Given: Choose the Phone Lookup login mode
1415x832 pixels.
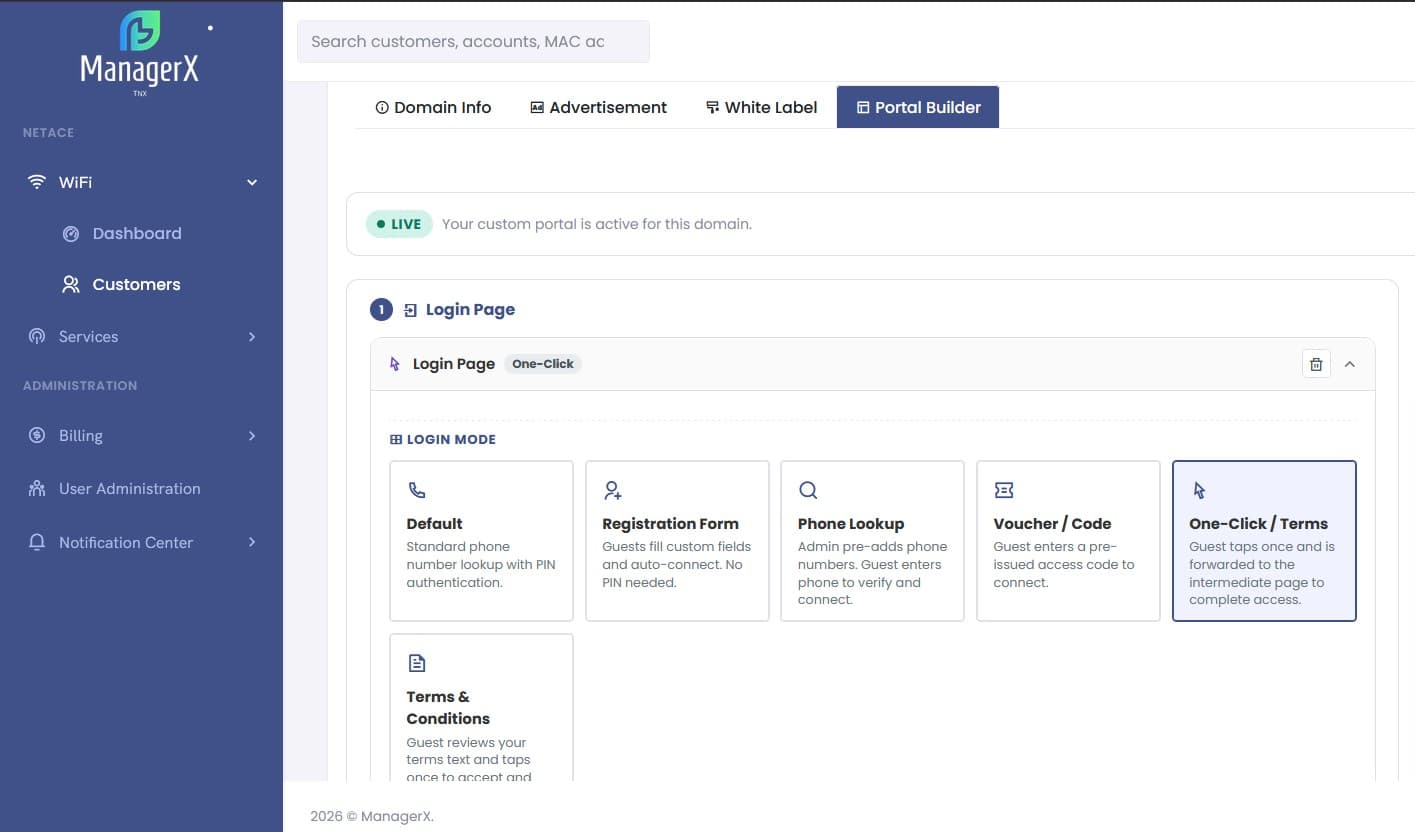Looking at the screenshot, I should point(872,541).
